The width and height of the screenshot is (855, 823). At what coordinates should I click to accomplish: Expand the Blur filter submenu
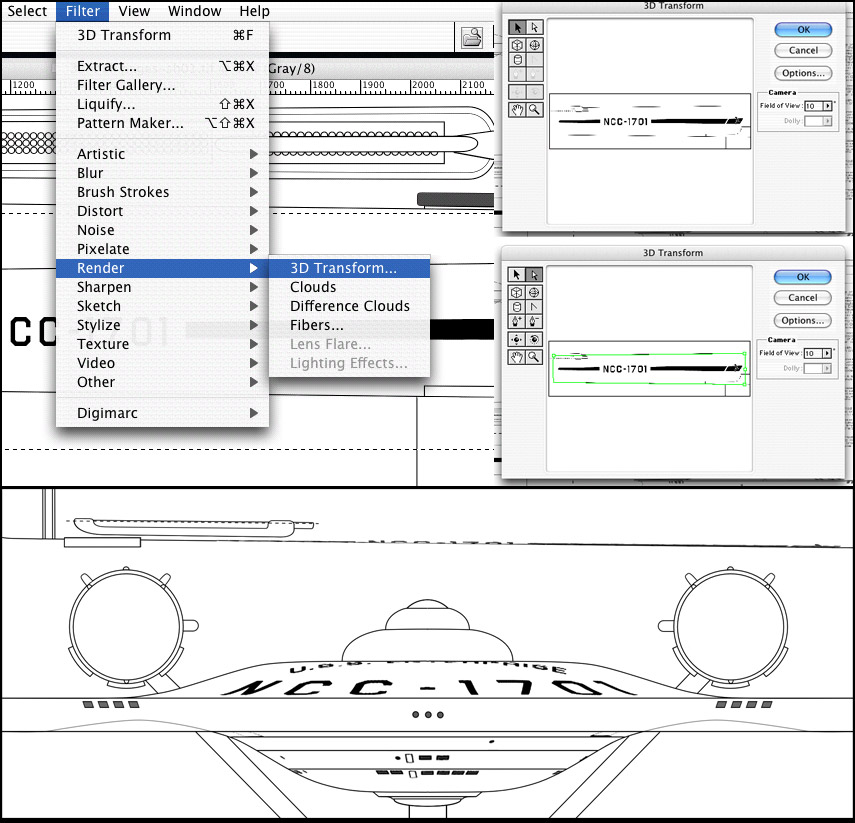click(162, 173)
